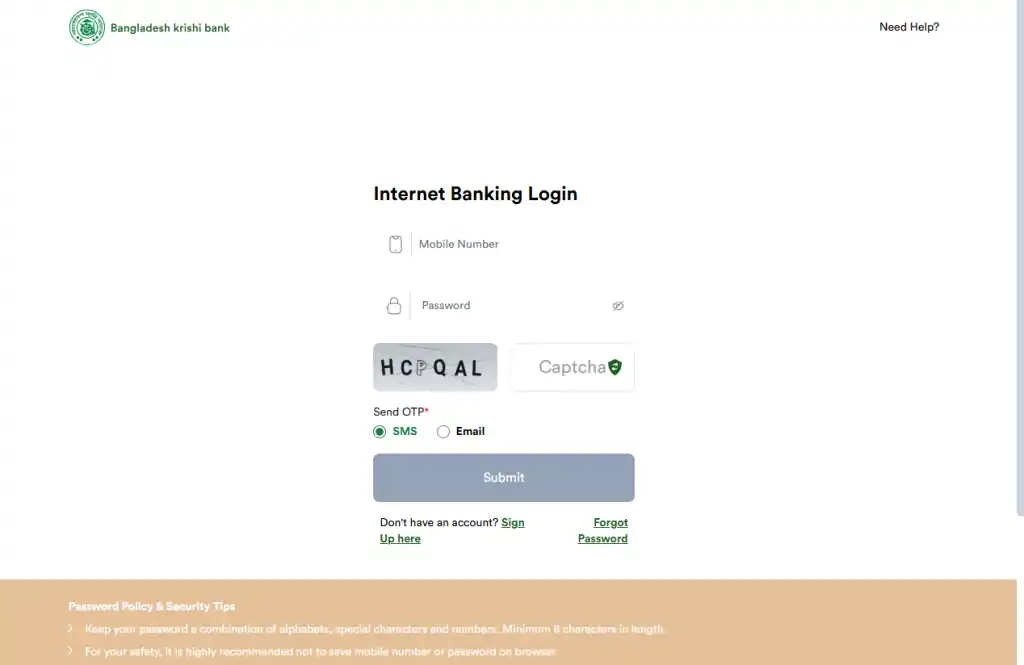Click the HCPQAL captcha image
The image size is (1024, 665).
(435, 367)
